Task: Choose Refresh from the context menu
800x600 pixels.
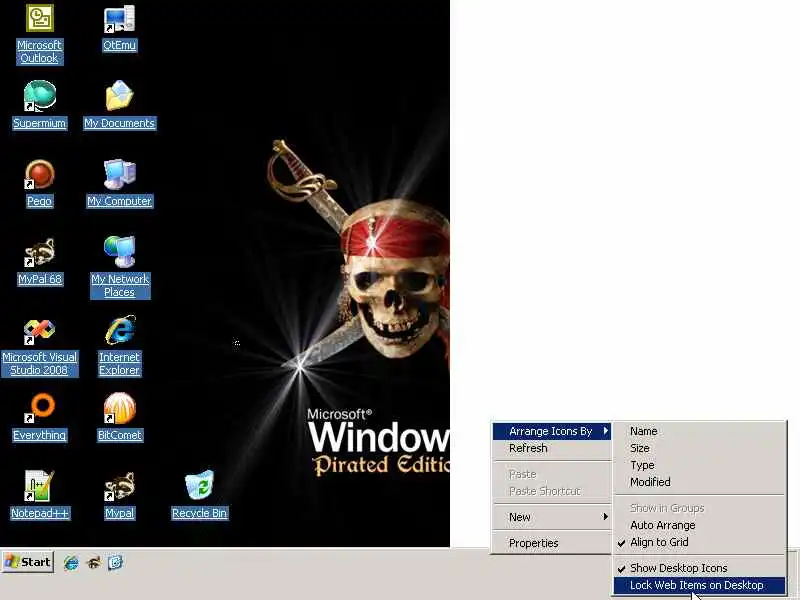Action: pyautogui.click(x=552, y=448)
